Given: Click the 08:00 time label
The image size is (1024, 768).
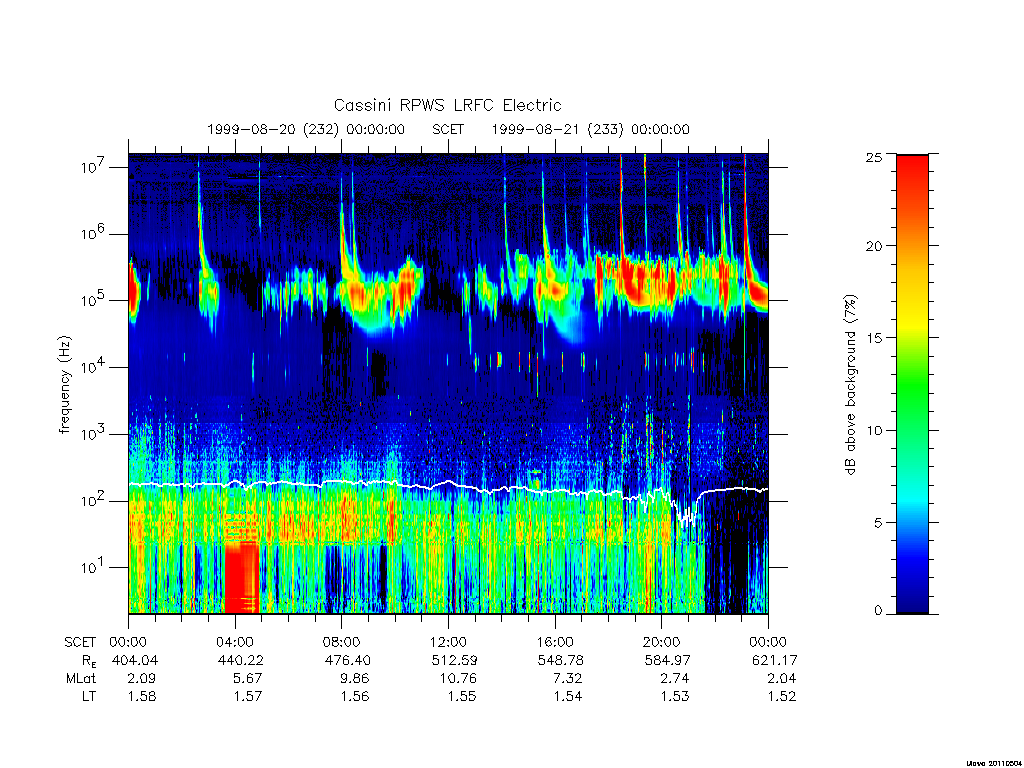Looking at the screenshot, I should point(342,642).
